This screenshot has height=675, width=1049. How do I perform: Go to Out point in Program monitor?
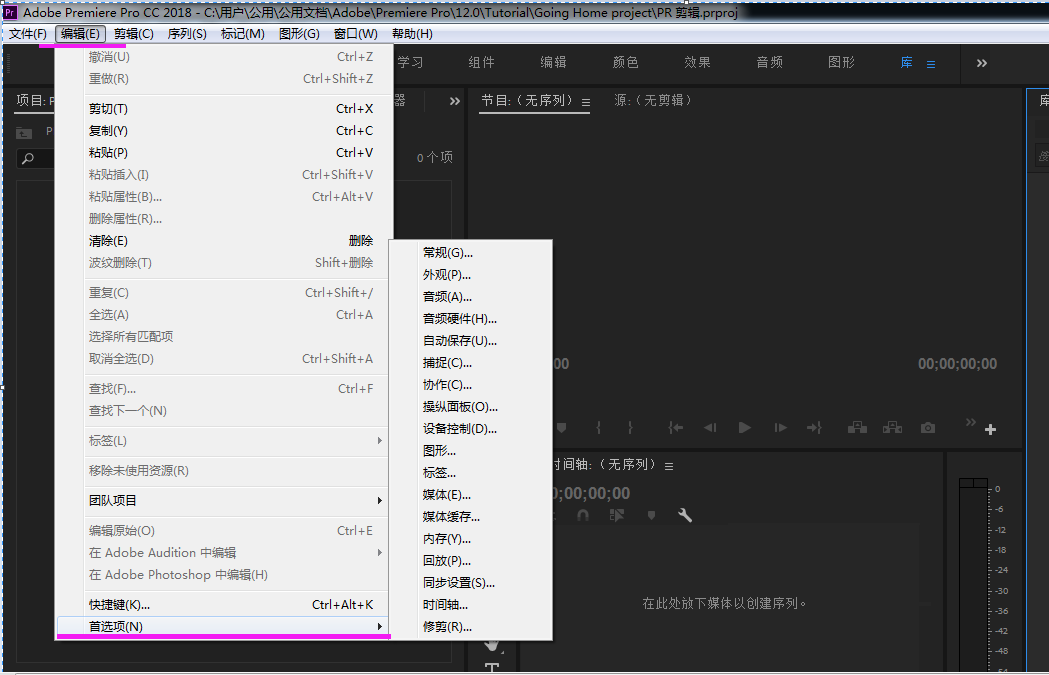(814, 427)
